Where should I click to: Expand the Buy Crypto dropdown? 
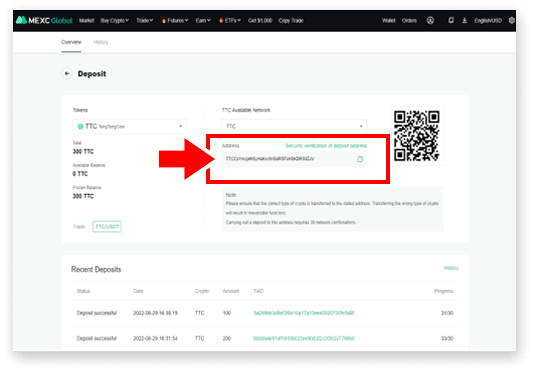[115, 21]
